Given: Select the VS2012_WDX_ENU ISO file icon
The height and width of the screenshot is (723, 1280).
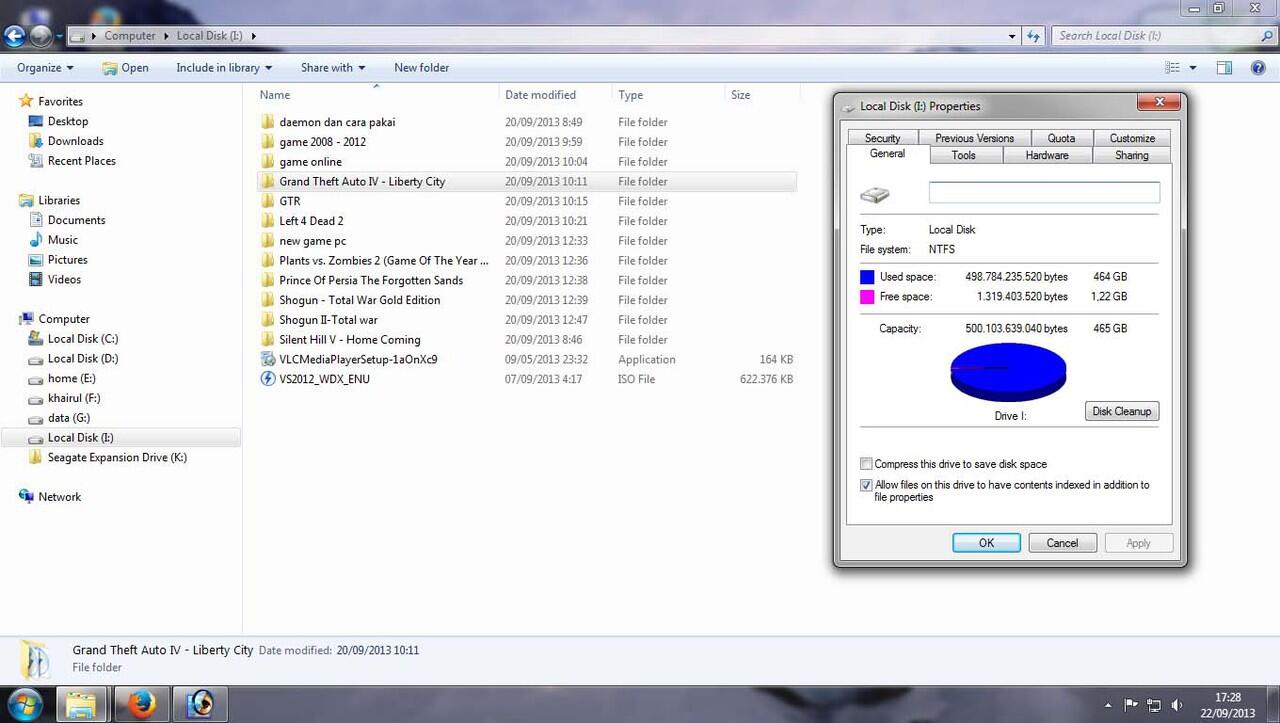Looking at the screenshot, I should 267,379.
